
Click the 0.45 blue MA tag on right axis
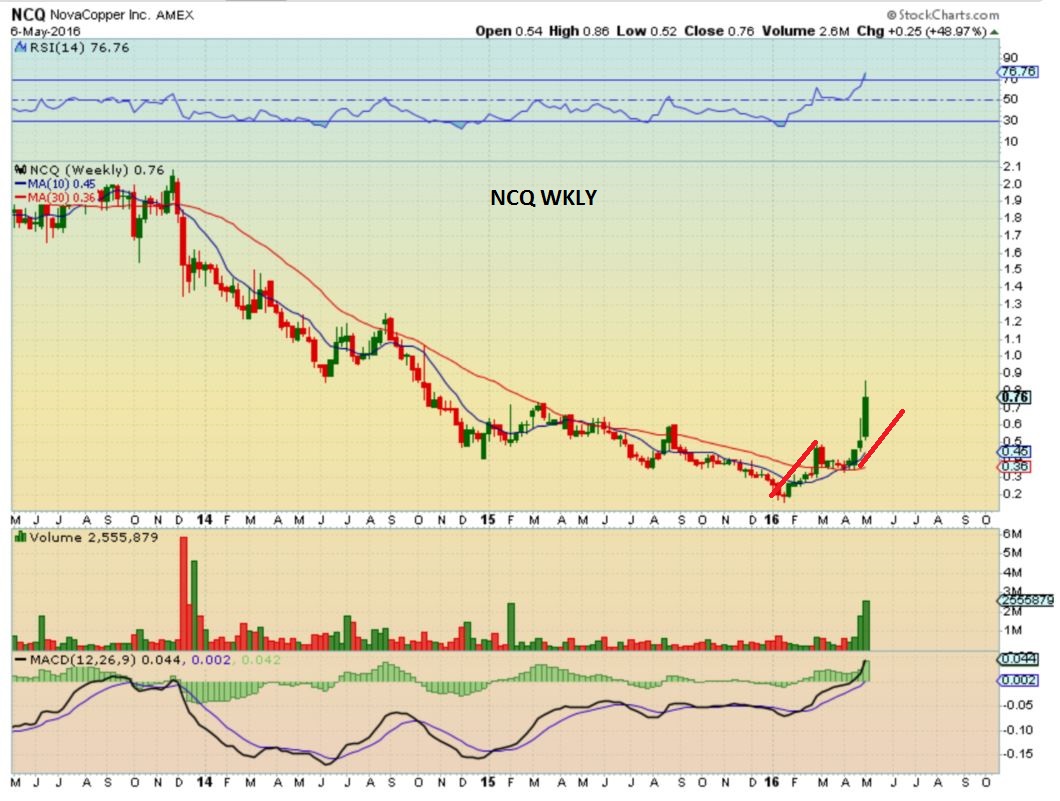point(1015,452)
